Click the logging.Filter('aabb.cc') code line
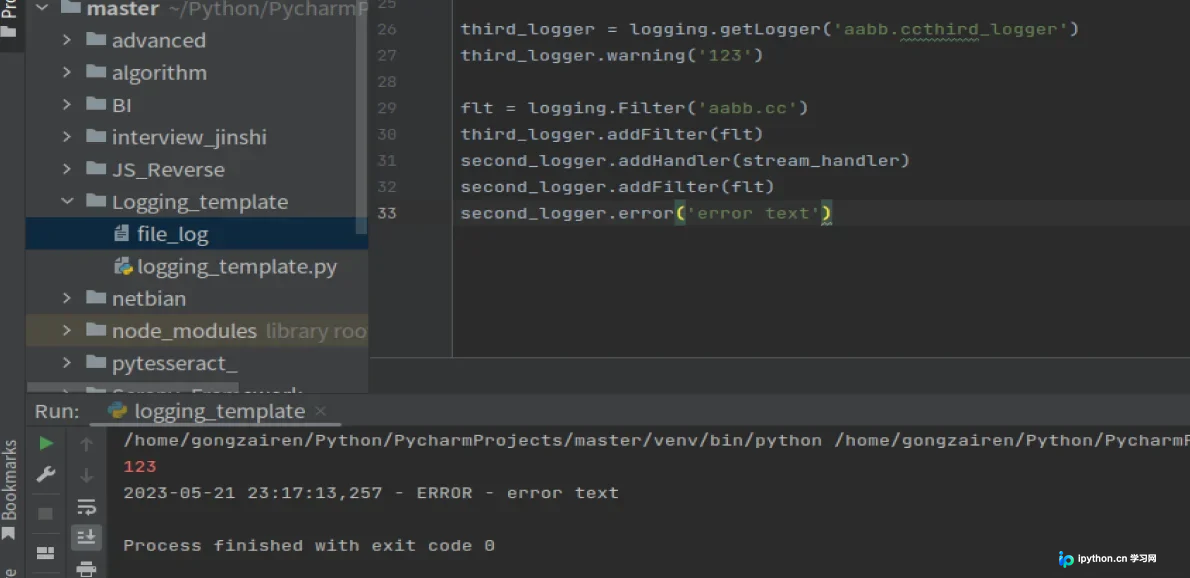Viewport: 1190px width, 578px height. 634,108
